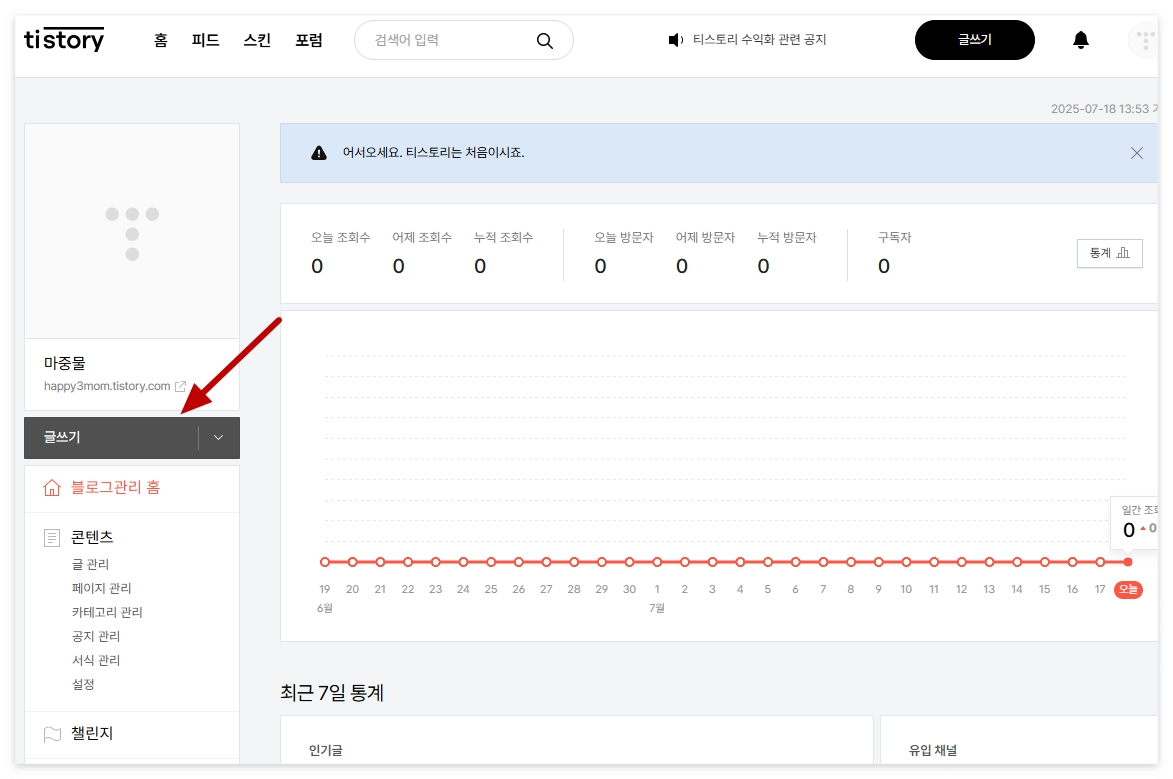The image size is (1173, 779).
Task: Click the red 오늘 marker on the chart
Action: tap(1128, 590)
